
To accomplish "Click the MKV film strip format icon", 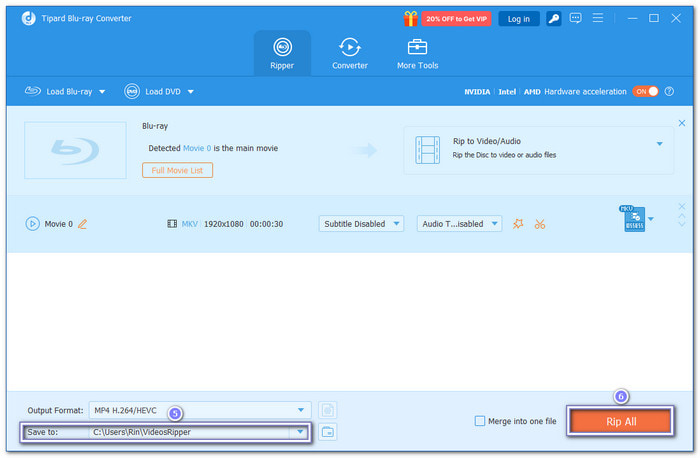I will [172, 224].
